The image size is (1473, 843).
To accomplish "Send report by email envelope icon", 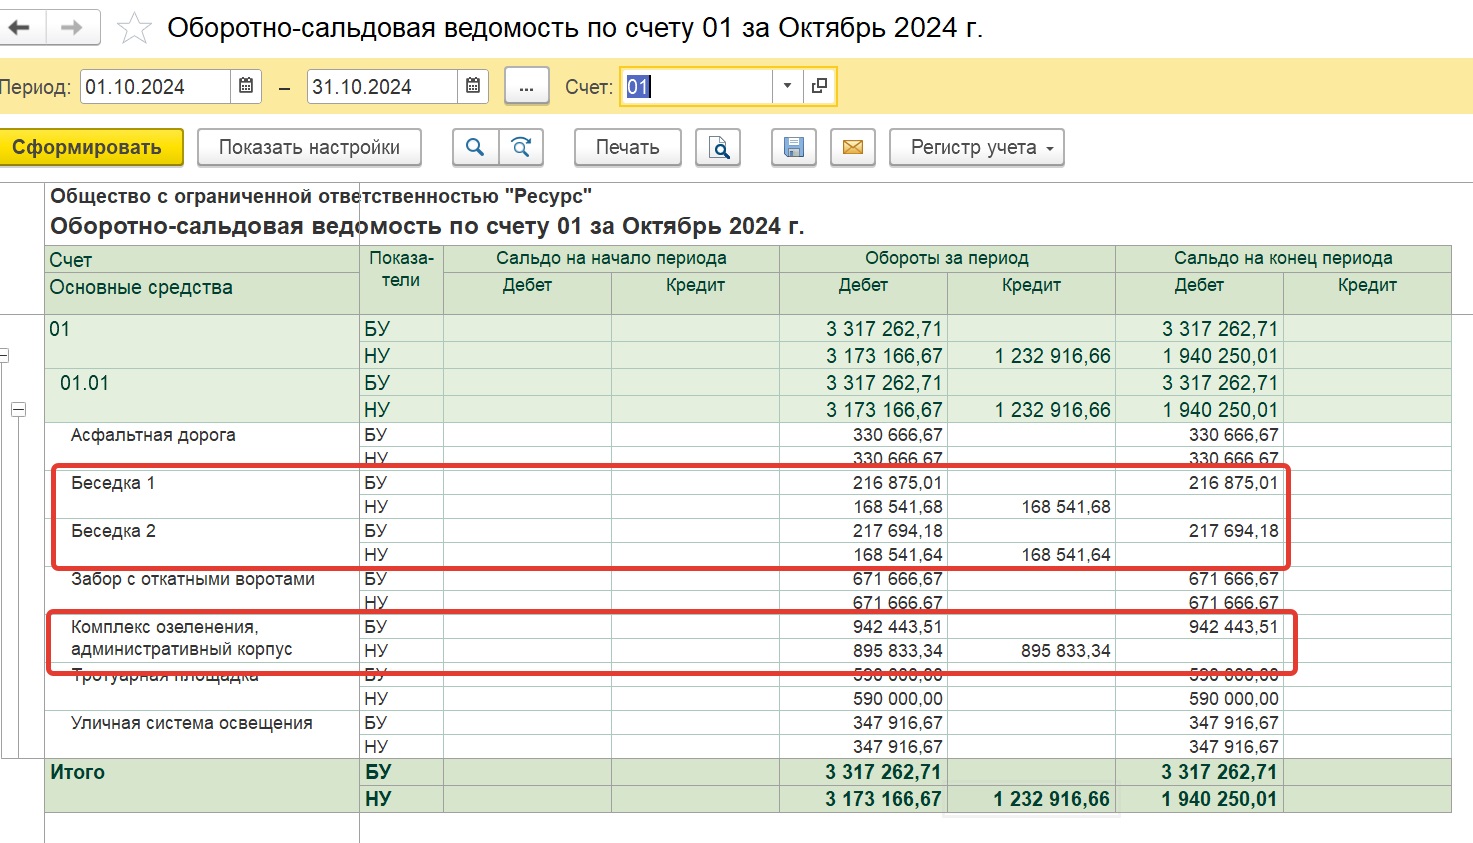I will click(853, 147).
